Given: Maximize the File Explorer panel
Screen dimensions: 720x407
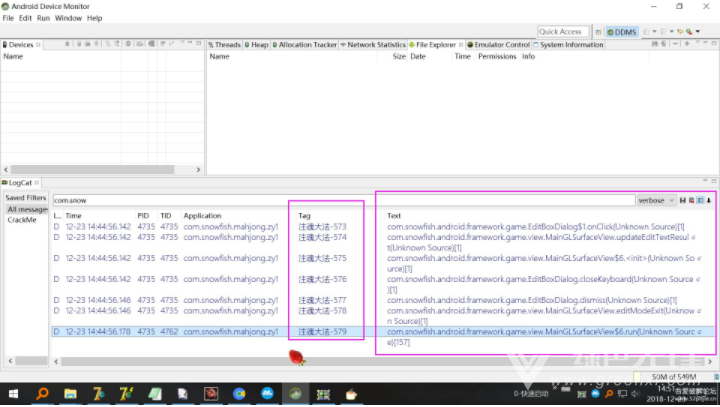Looking at the screenshot, I should (x=714, y=43).
